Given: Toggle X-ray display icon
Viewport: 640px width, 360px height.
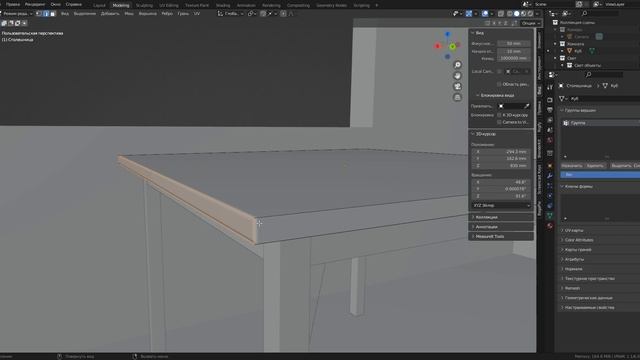Looking at the screenshot, I should (501, 13).
